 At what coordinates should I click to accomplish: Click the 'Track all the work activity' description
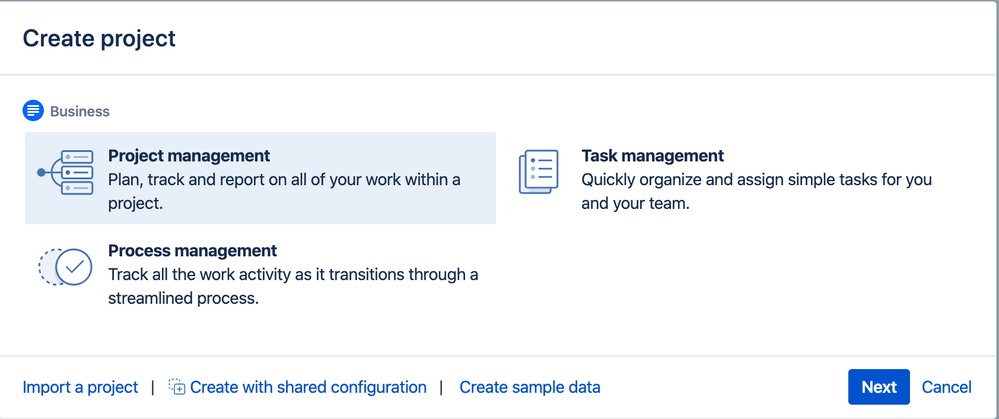tap(293, 286)
